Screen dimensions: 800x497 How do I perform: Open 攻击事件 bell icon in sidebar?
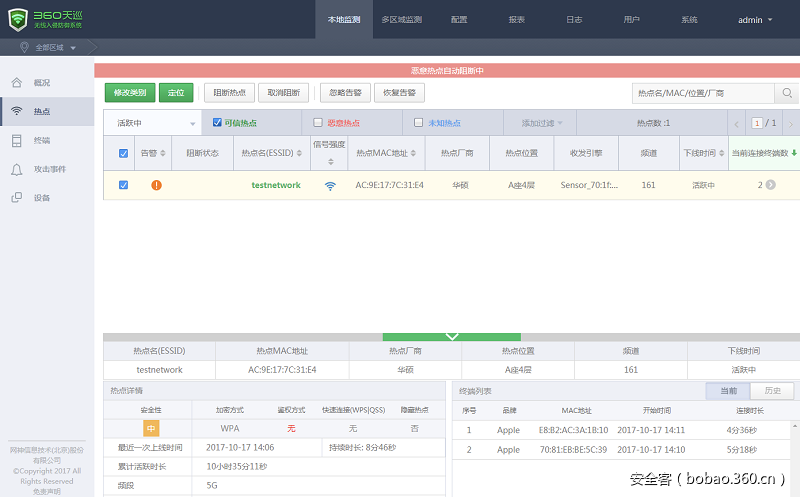click(x=16, y=170)
